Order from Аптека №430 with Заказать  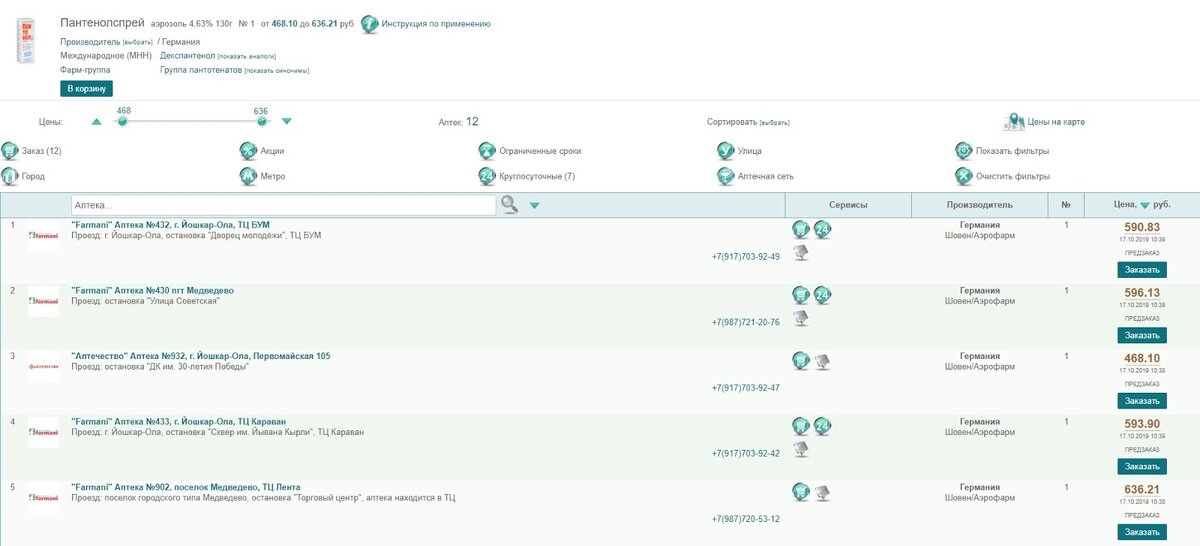tap(1141, 335)
